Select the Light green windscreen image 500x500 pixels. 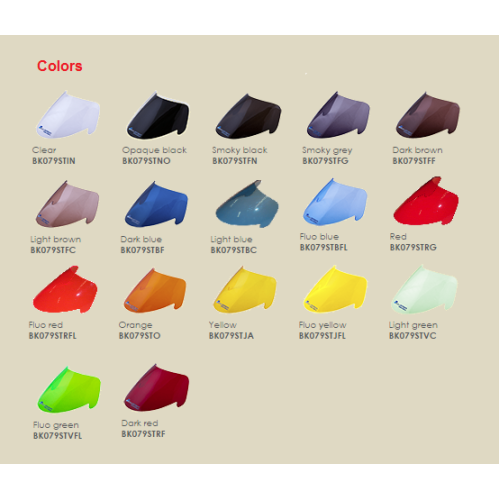click(x=424, y=289)
